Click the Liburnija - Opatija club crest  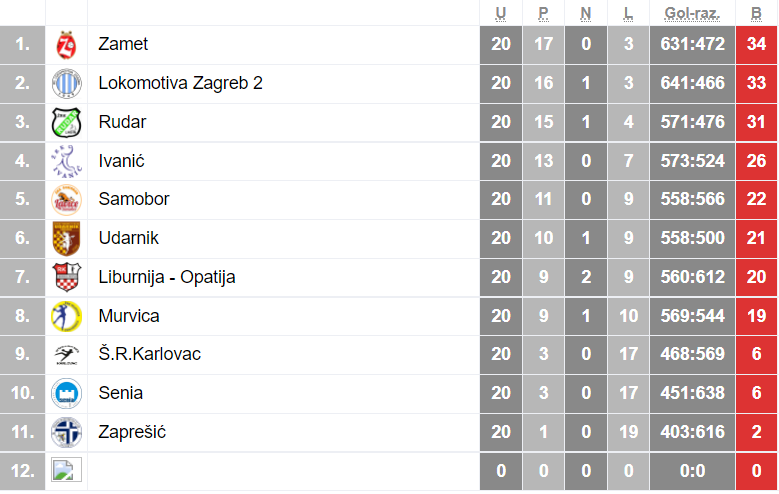coord(66,277)
